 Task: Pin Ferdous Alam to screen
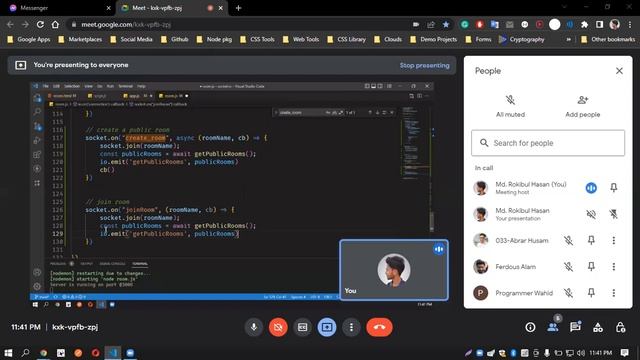[x=591, y=267]
